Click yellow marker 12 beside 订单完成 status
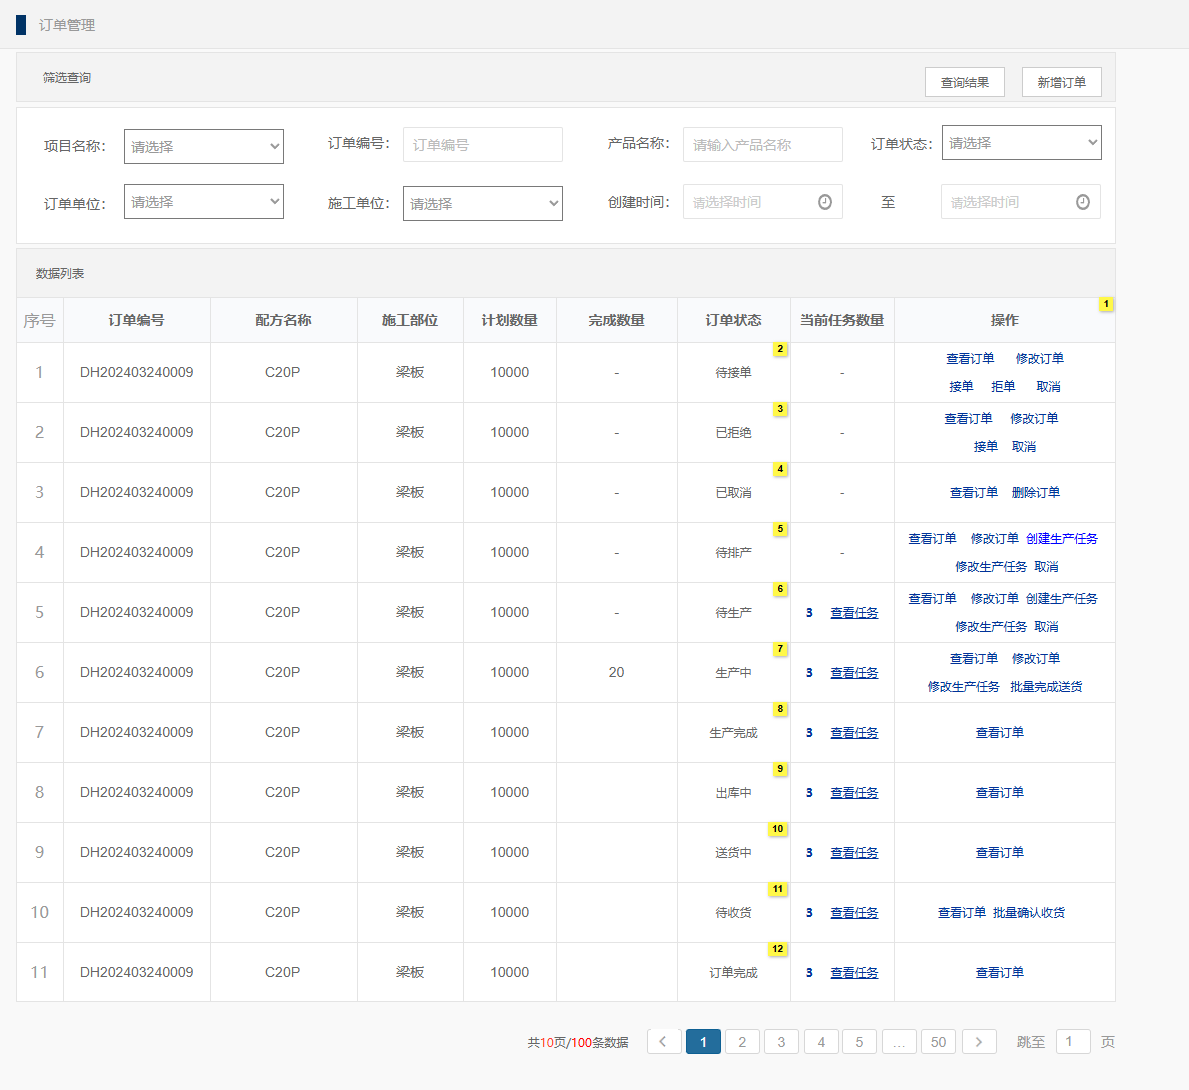 [777, 949]
